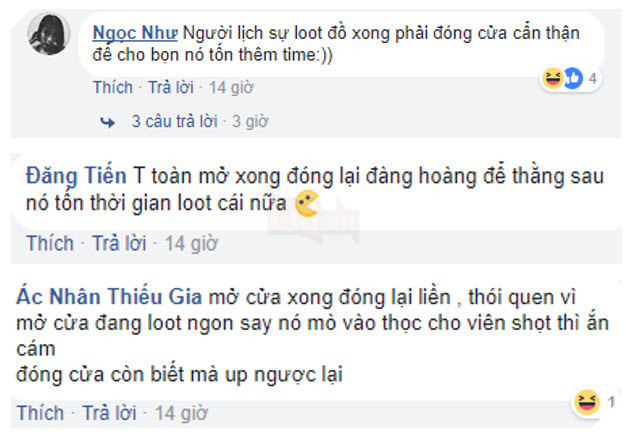The width and height of the screenshot is (626, 434).
Task: Like Ác Nhân Thiếu Gia's comment
Action: 40,413
